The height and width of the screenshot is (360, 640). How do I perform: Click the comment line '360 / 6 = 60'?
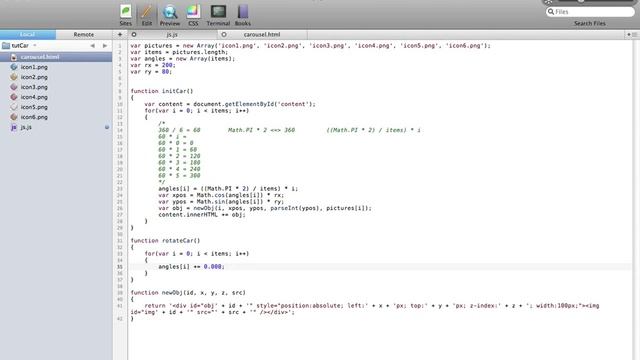pos(179,130)
